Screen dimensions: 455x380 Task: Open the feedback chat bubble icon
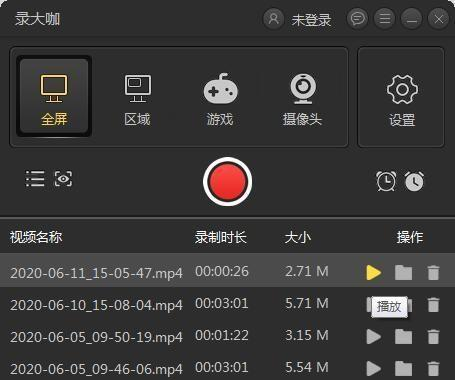tap(357, 19)
